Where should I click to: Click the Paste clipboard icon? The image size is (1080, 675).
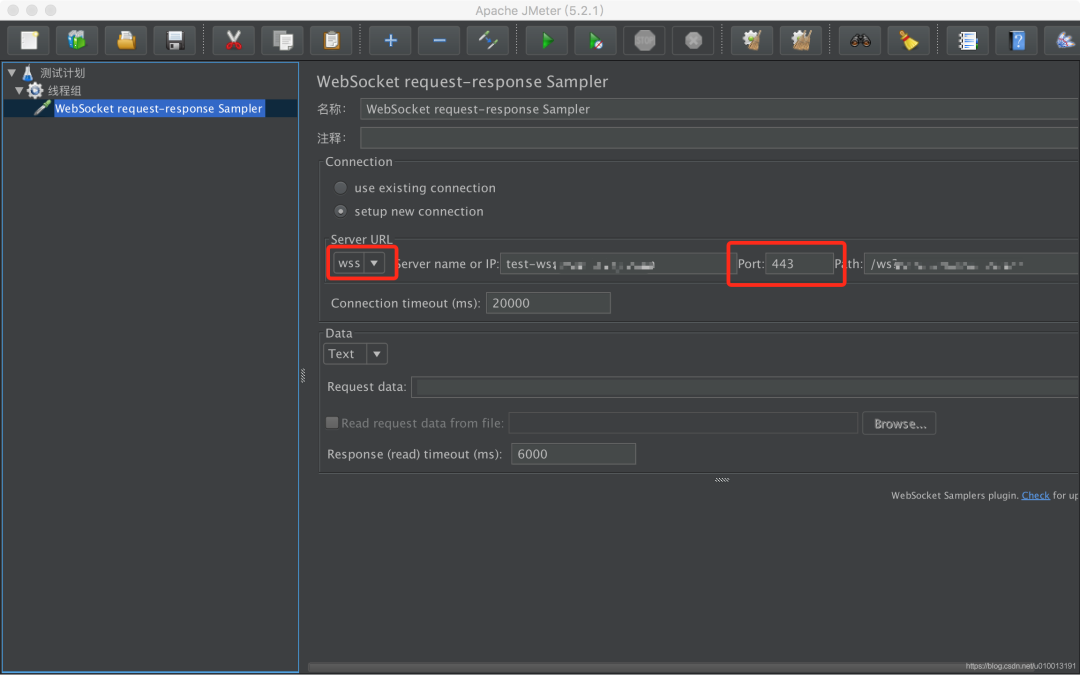tap(331, 41)
